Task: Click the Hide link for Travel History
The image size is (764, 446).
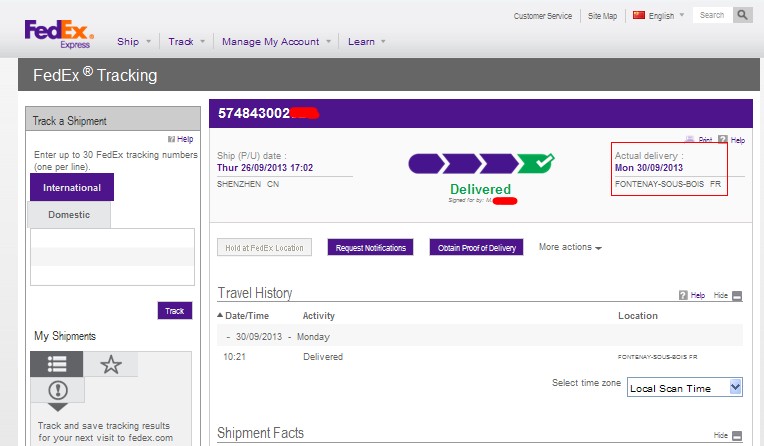Action: [721, 295]
